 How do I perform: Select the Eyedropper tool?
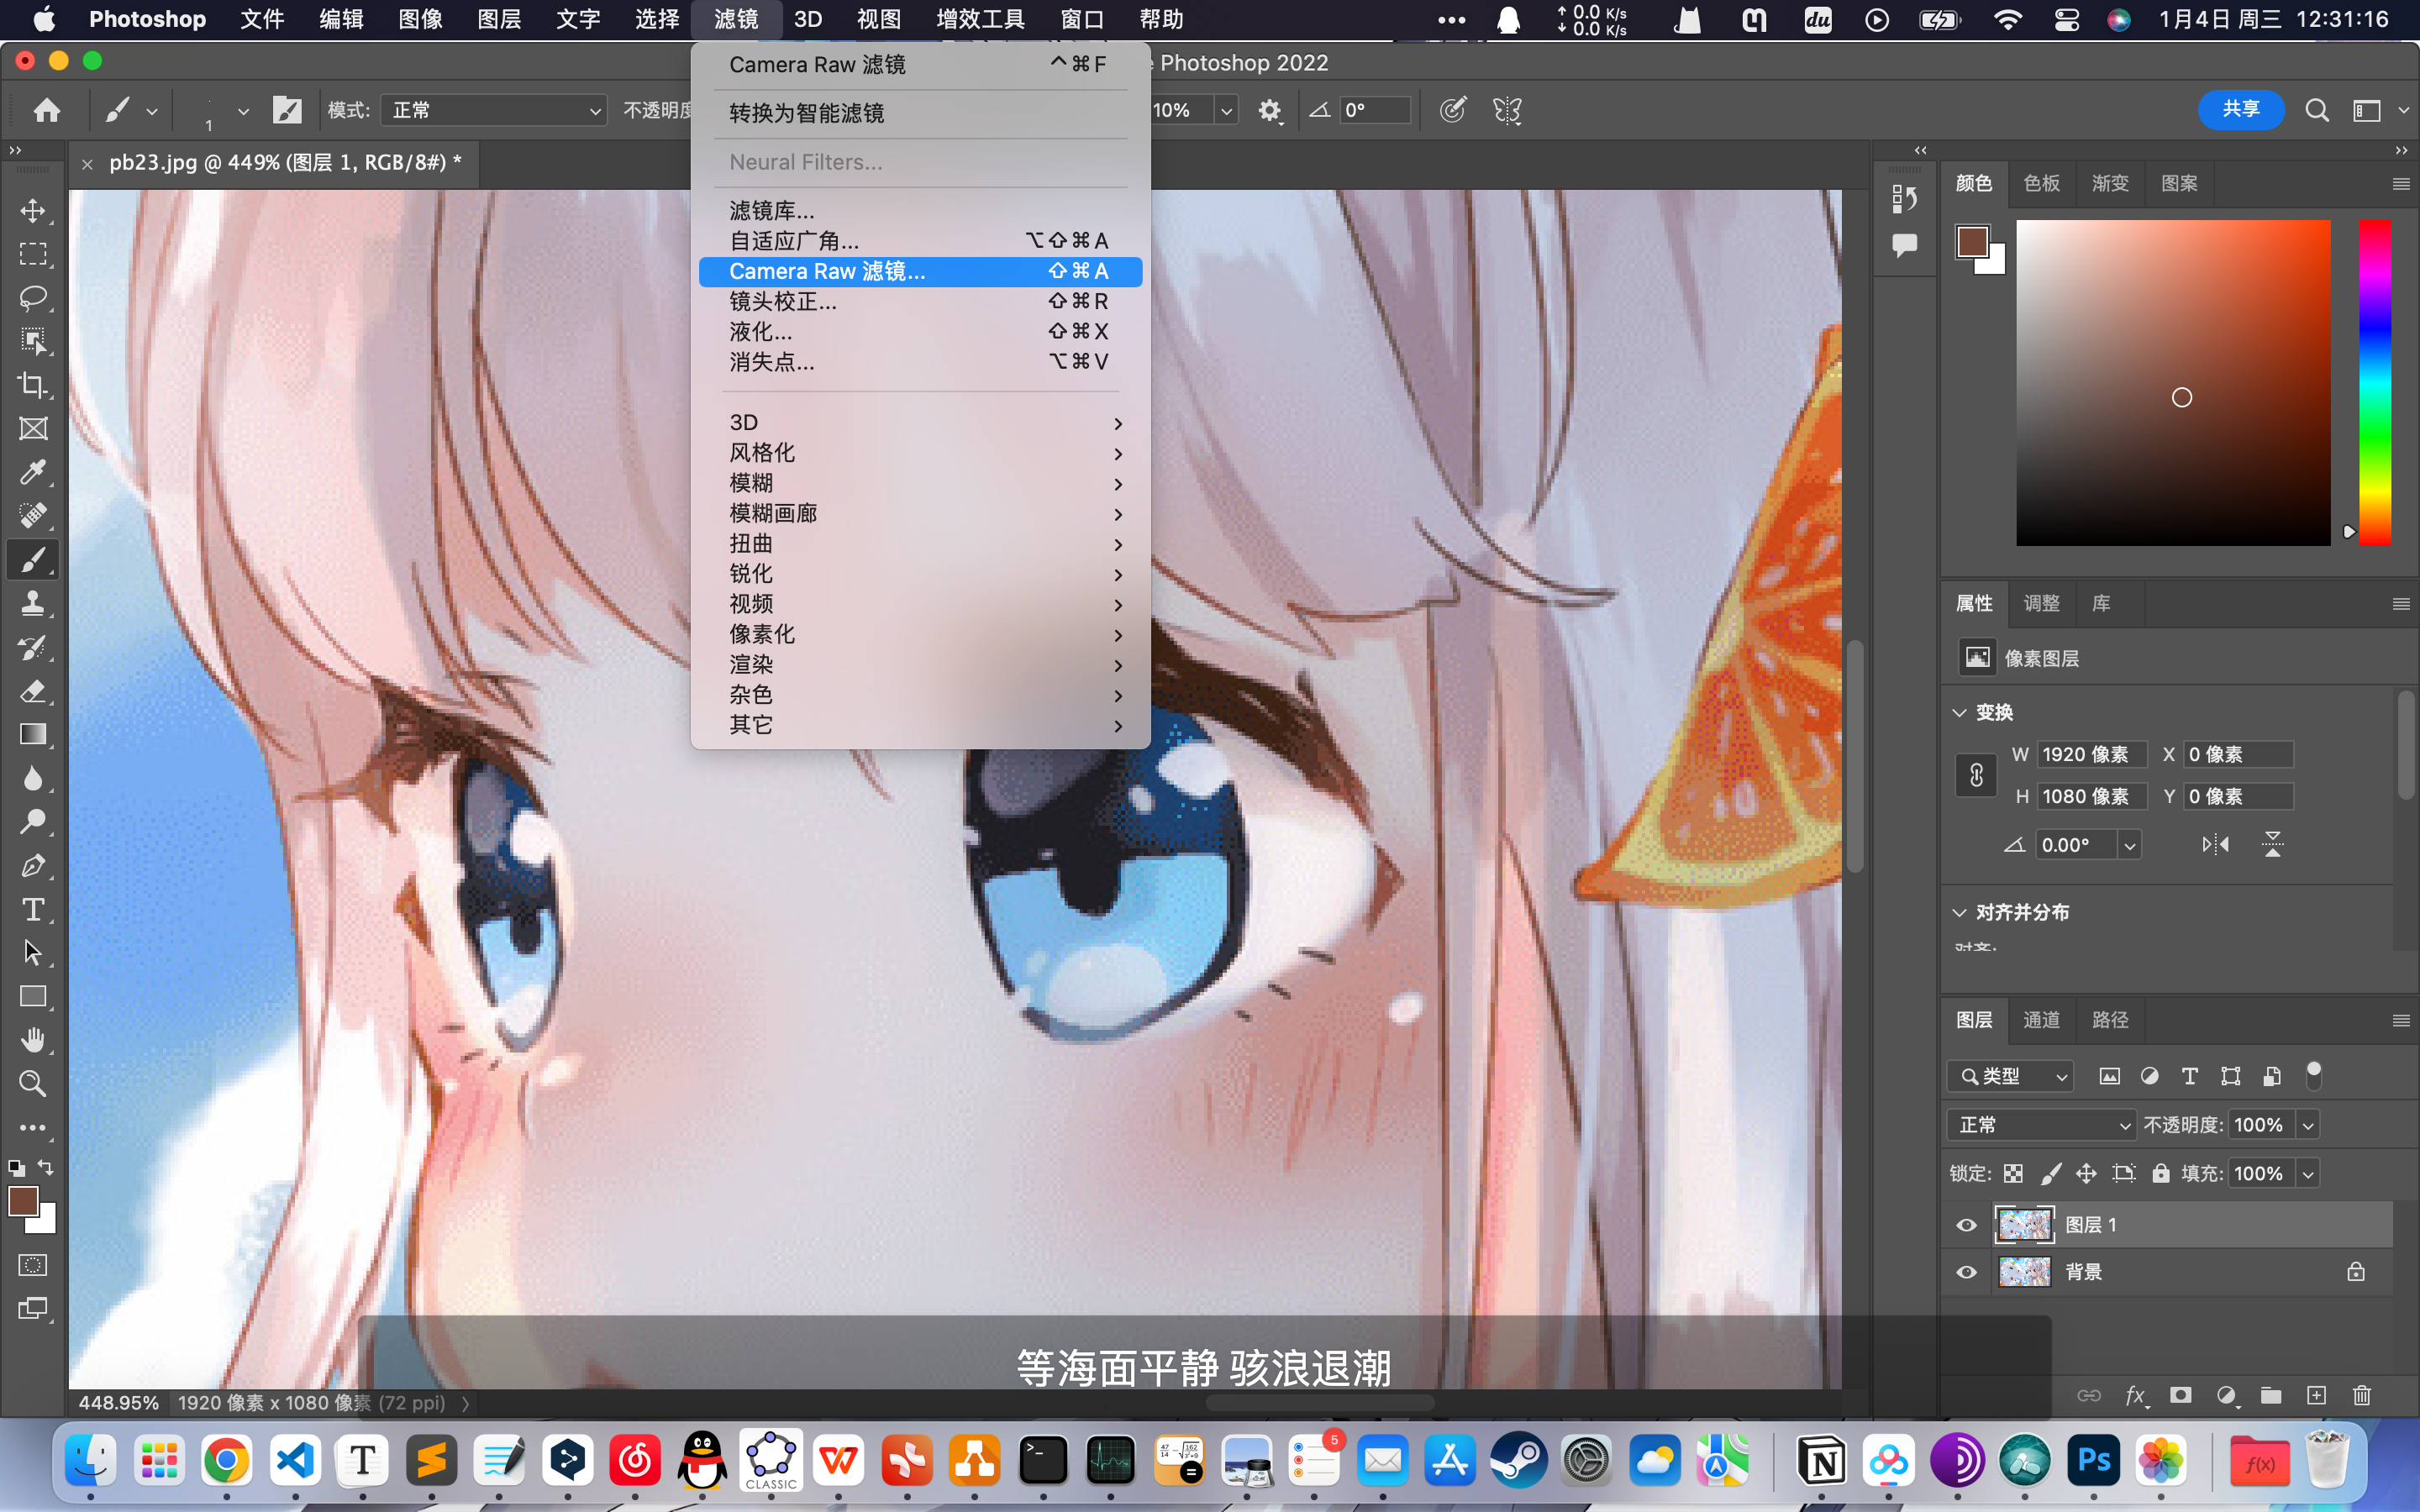click(x=33, y=472)
